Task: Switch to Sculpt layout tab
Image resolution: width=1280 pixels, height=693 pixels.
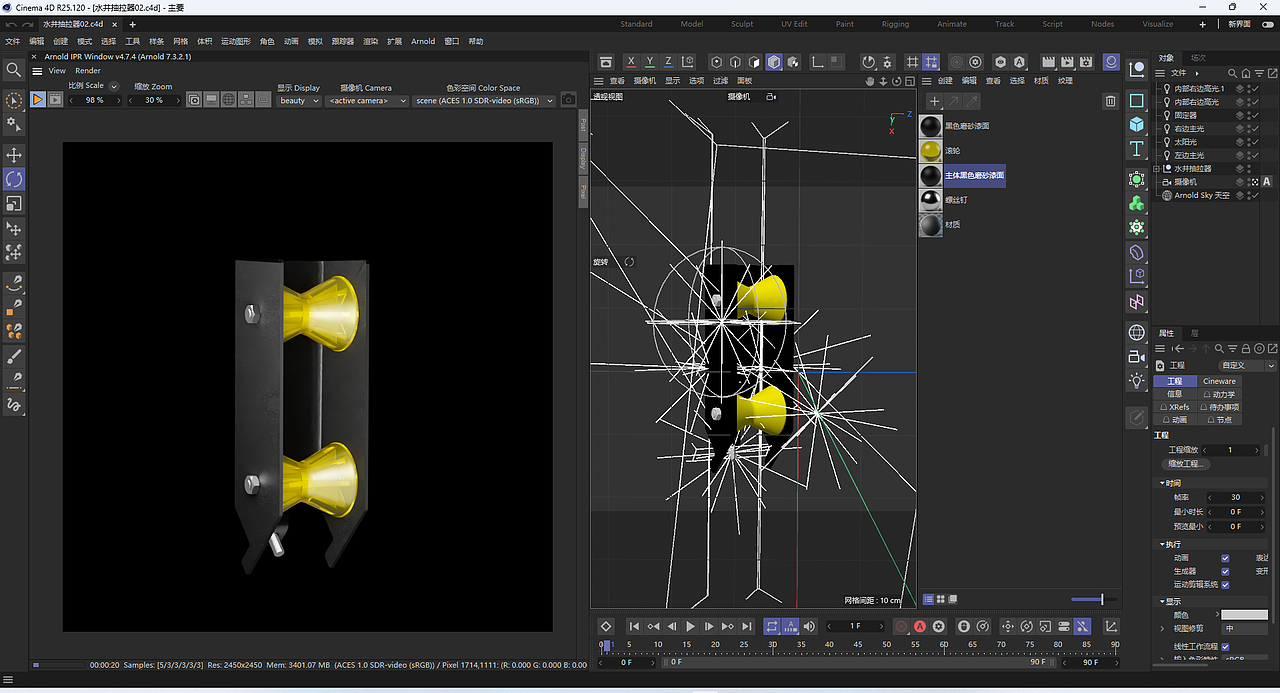Action: [x=742, y=24]
